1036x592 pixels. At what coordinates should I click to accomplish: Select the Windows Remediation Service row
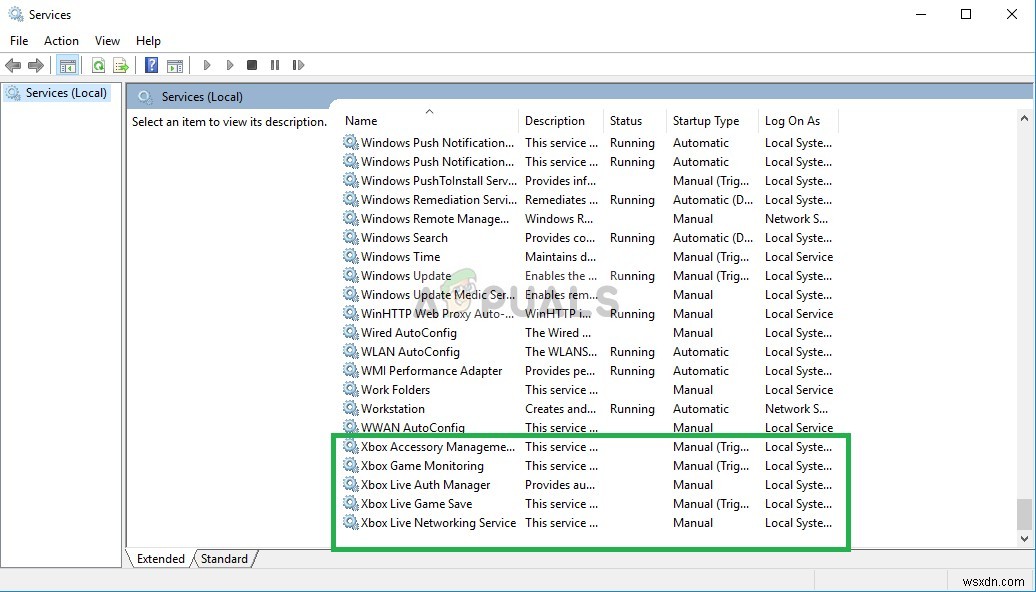pyautogui.click(x=588, y=200)
